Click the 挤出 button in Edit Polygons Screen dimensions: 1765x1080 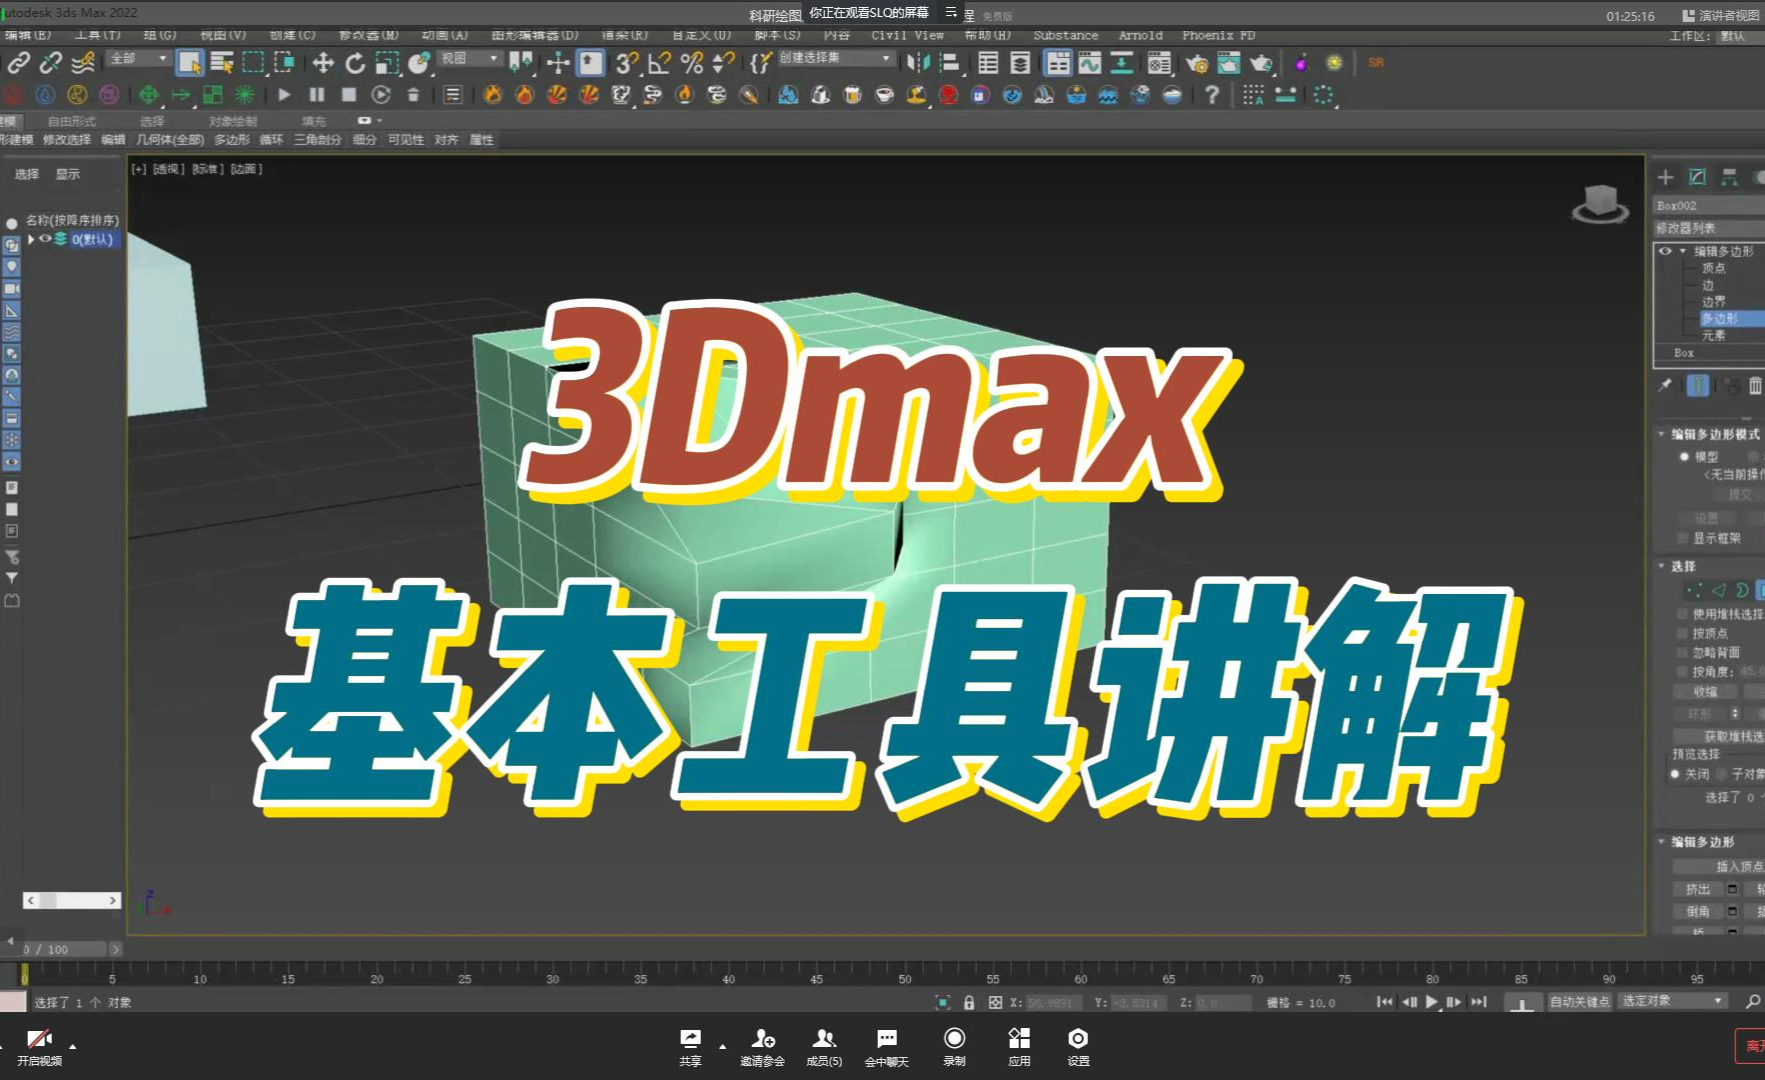coord(1697,888)
